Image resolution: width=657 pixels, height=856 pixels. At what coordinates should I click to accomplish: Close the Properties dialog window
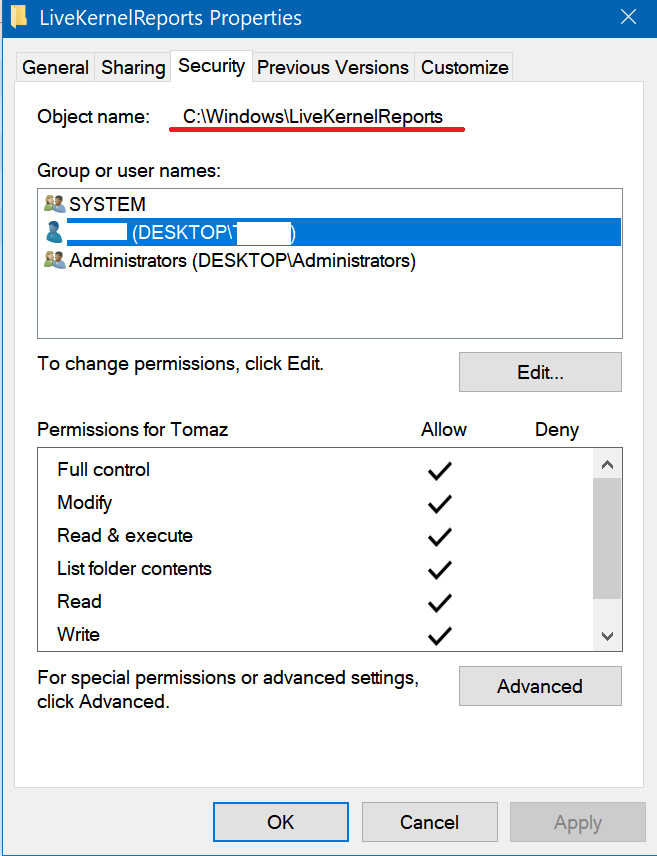point(629,17)
